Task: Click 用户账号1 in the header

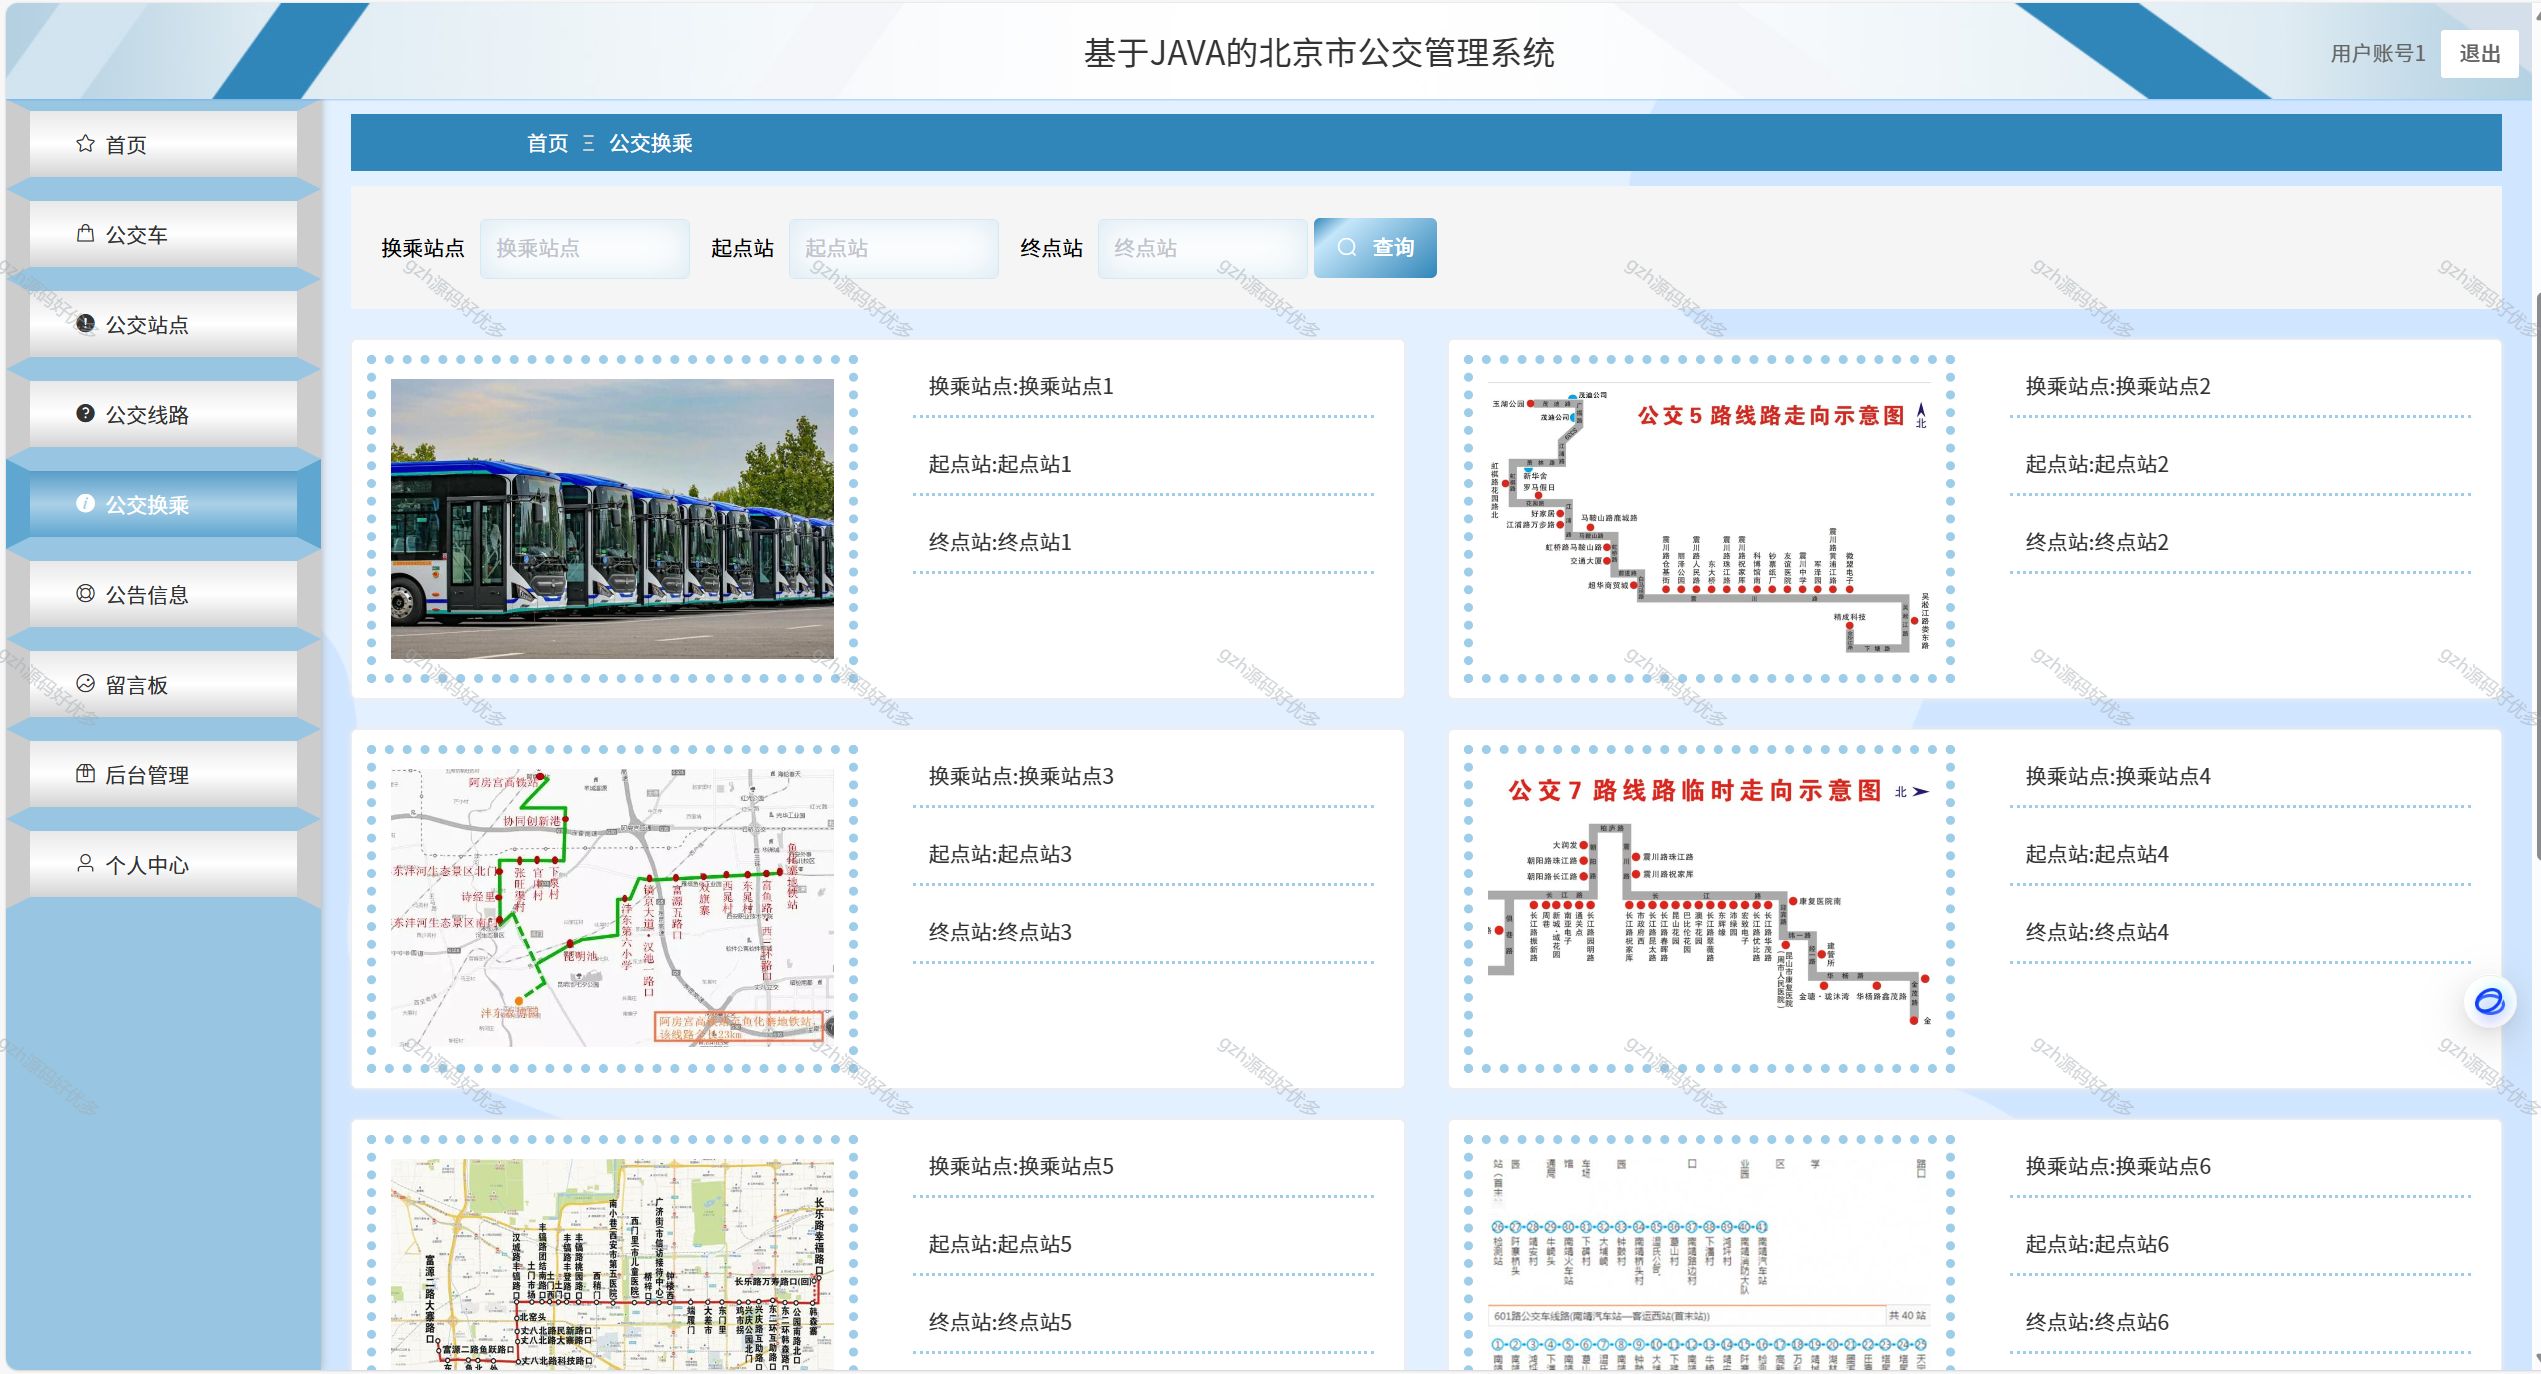Action: [2378, 54]
